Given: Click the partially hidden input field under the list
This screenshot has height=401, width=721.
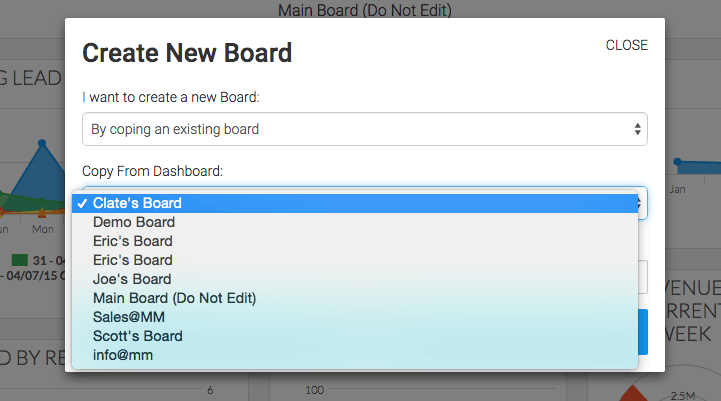Looking at the screenshot, I should 643,277.
